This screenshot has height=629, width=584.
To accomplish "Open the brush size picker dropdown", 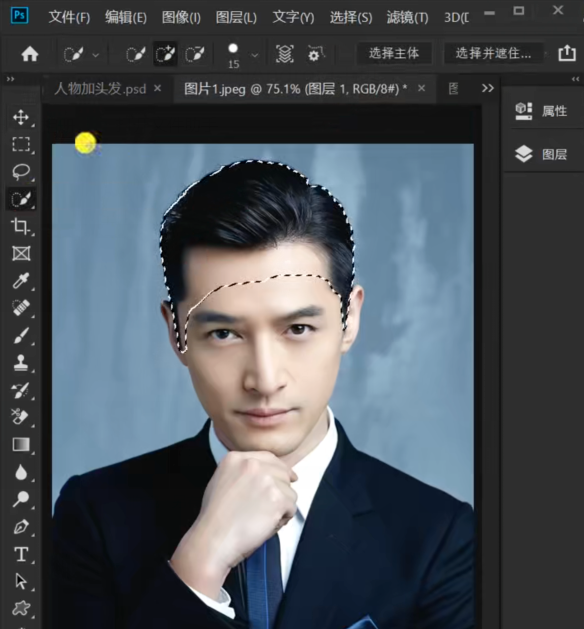I will coord(254,55).
